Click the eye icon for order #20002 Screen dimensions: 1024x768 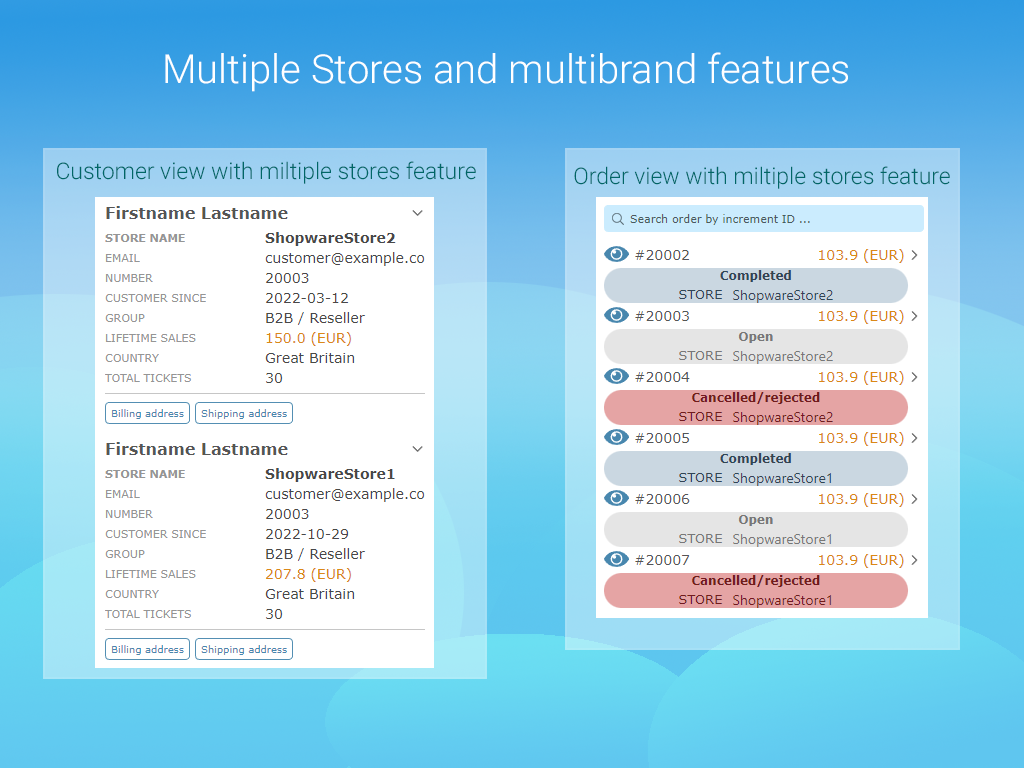pos(617,255)
